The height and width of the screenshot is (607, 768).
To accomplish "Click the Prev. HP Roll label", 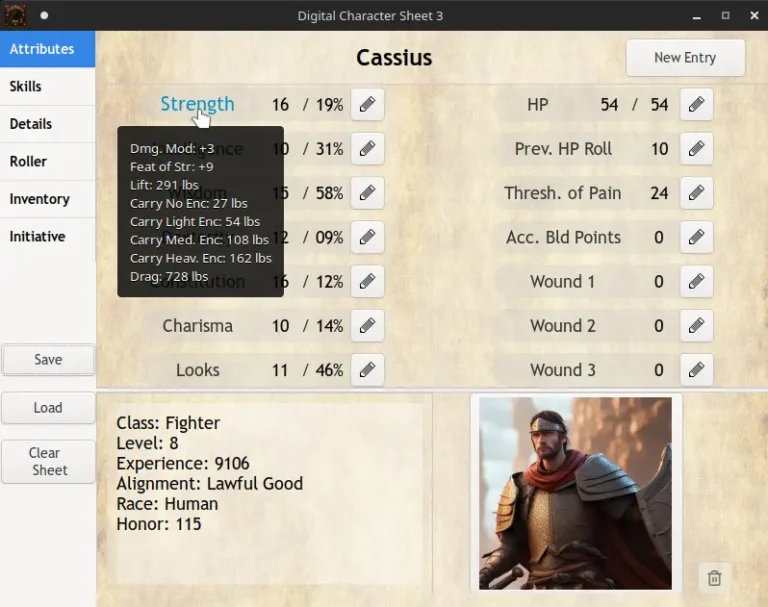I will point(563,148).
